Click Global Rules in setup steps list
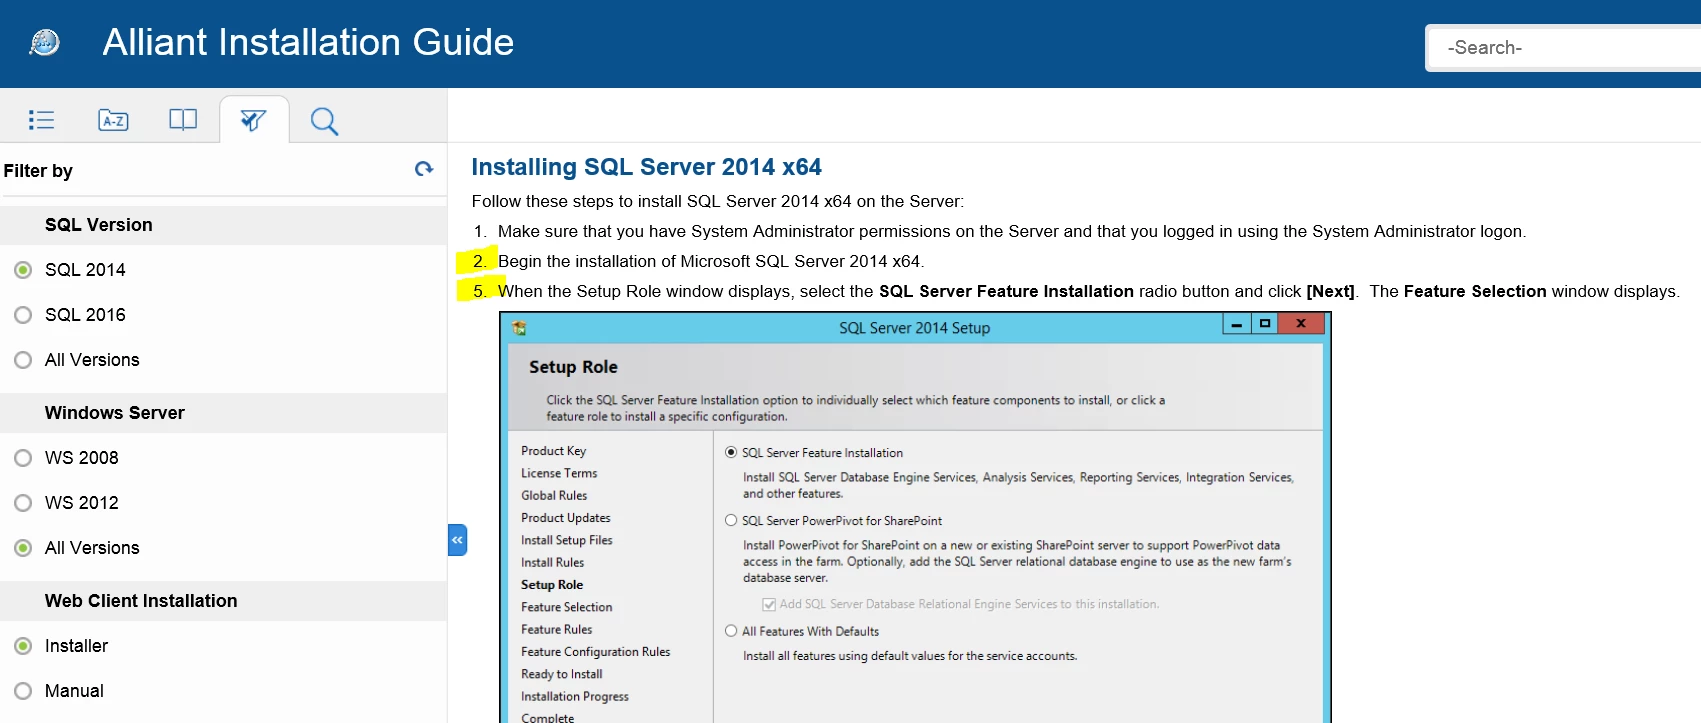The image size is (1701, 723). pos(554,495)
